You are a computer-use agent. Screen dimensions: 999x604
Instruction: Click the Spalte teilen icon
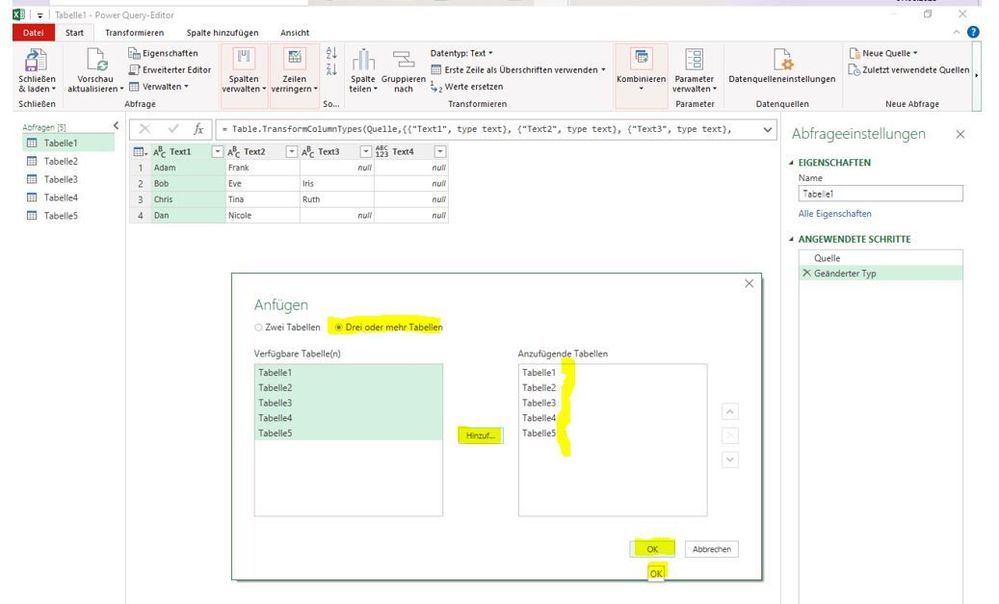[x=363, y=60]
